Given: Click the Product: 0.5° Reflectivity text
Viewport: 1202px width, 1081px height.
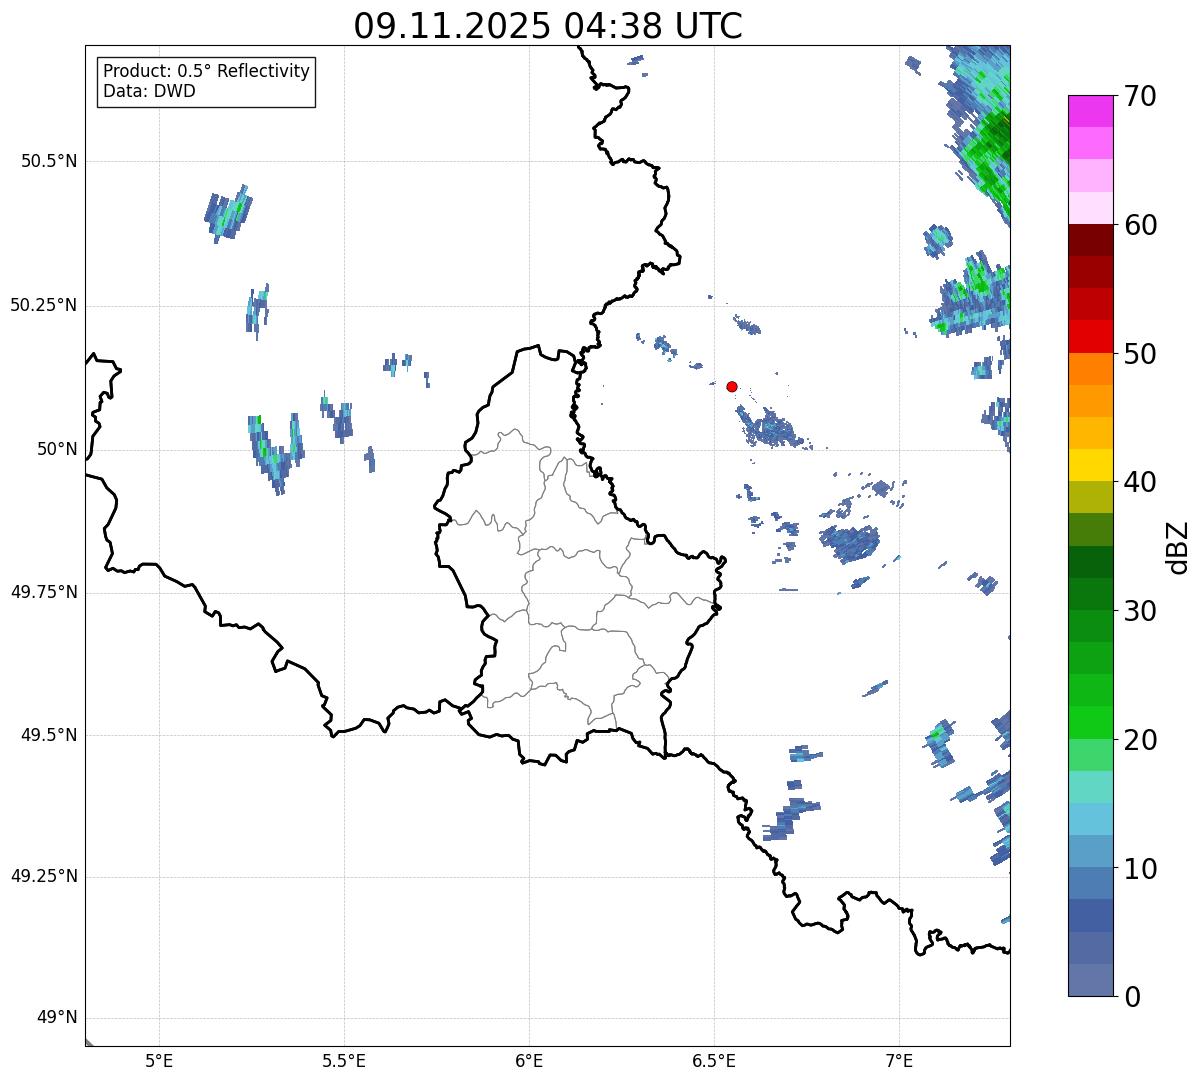Looking at the screenshot, I should pos(206,72).
